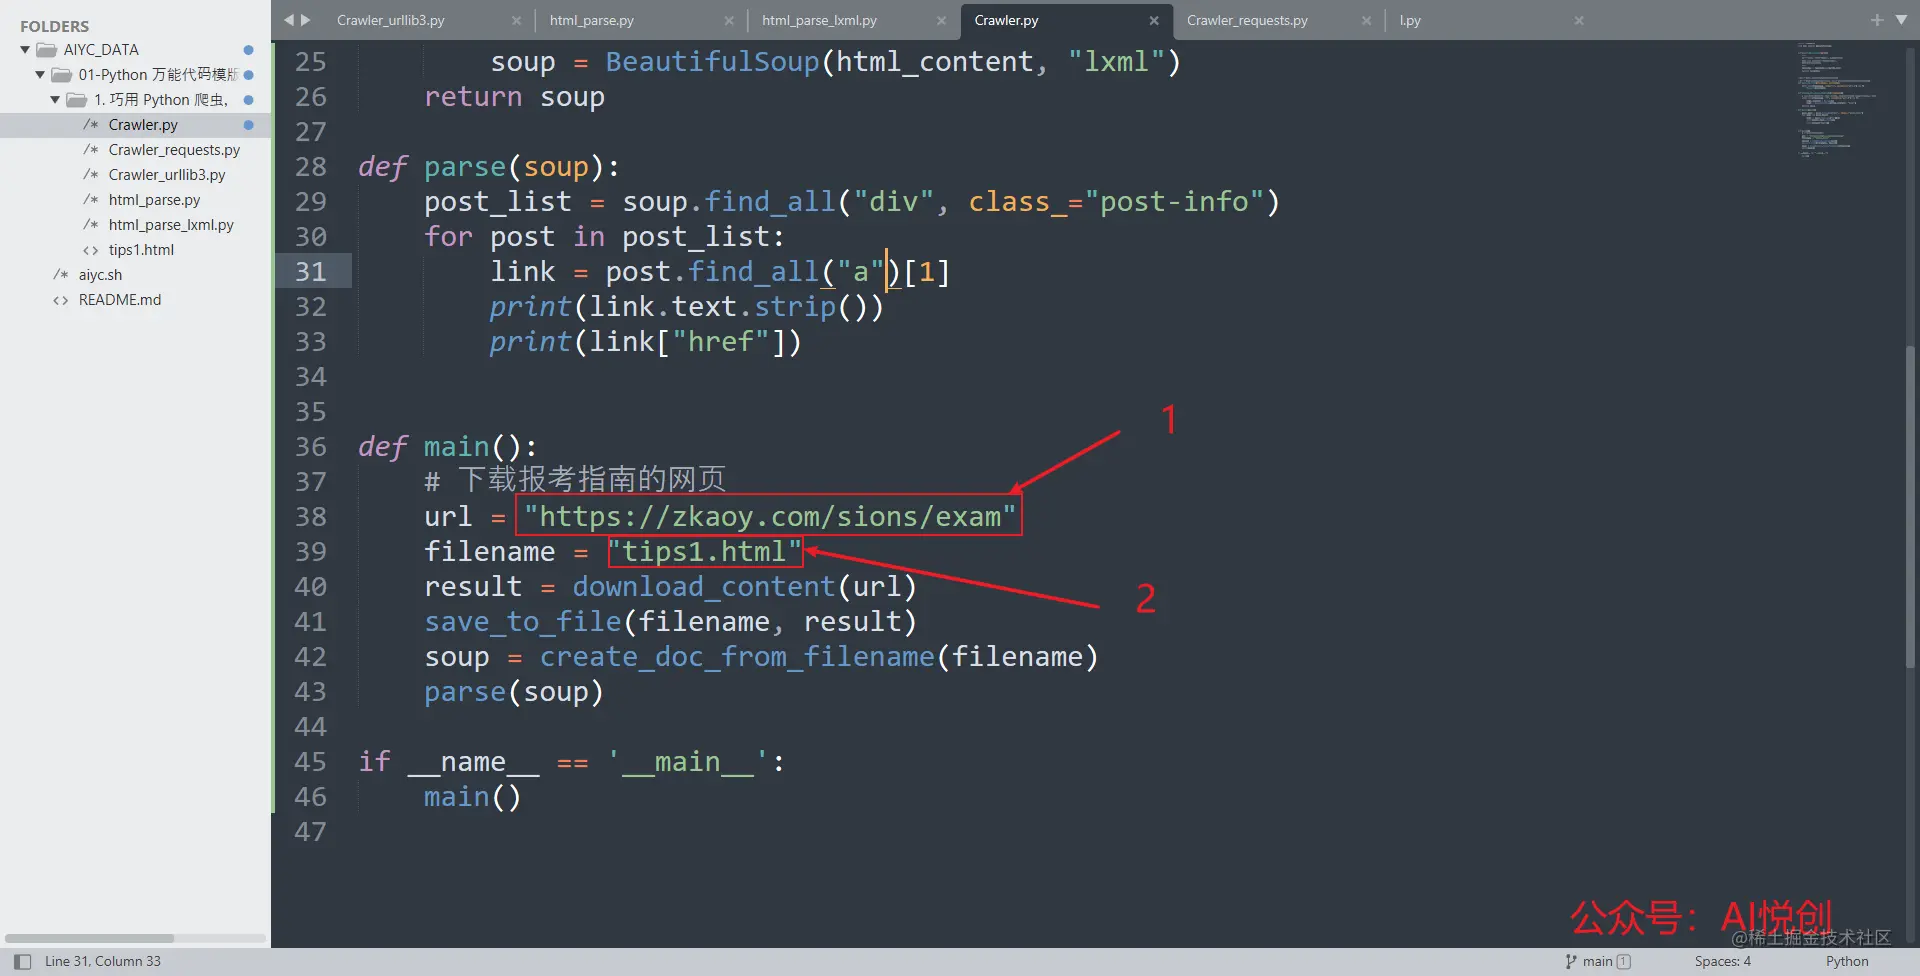Change indentation via 'Spaces: 4'
The image size is (1920, 976).
click(x=1722, y=962)
